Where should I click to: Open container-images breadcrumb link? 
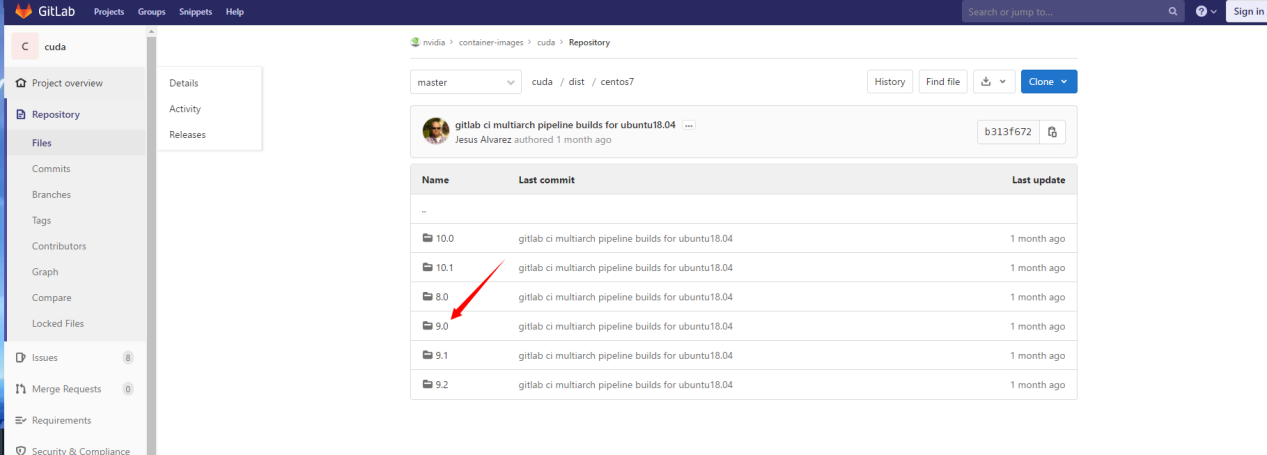pos(492,43)
